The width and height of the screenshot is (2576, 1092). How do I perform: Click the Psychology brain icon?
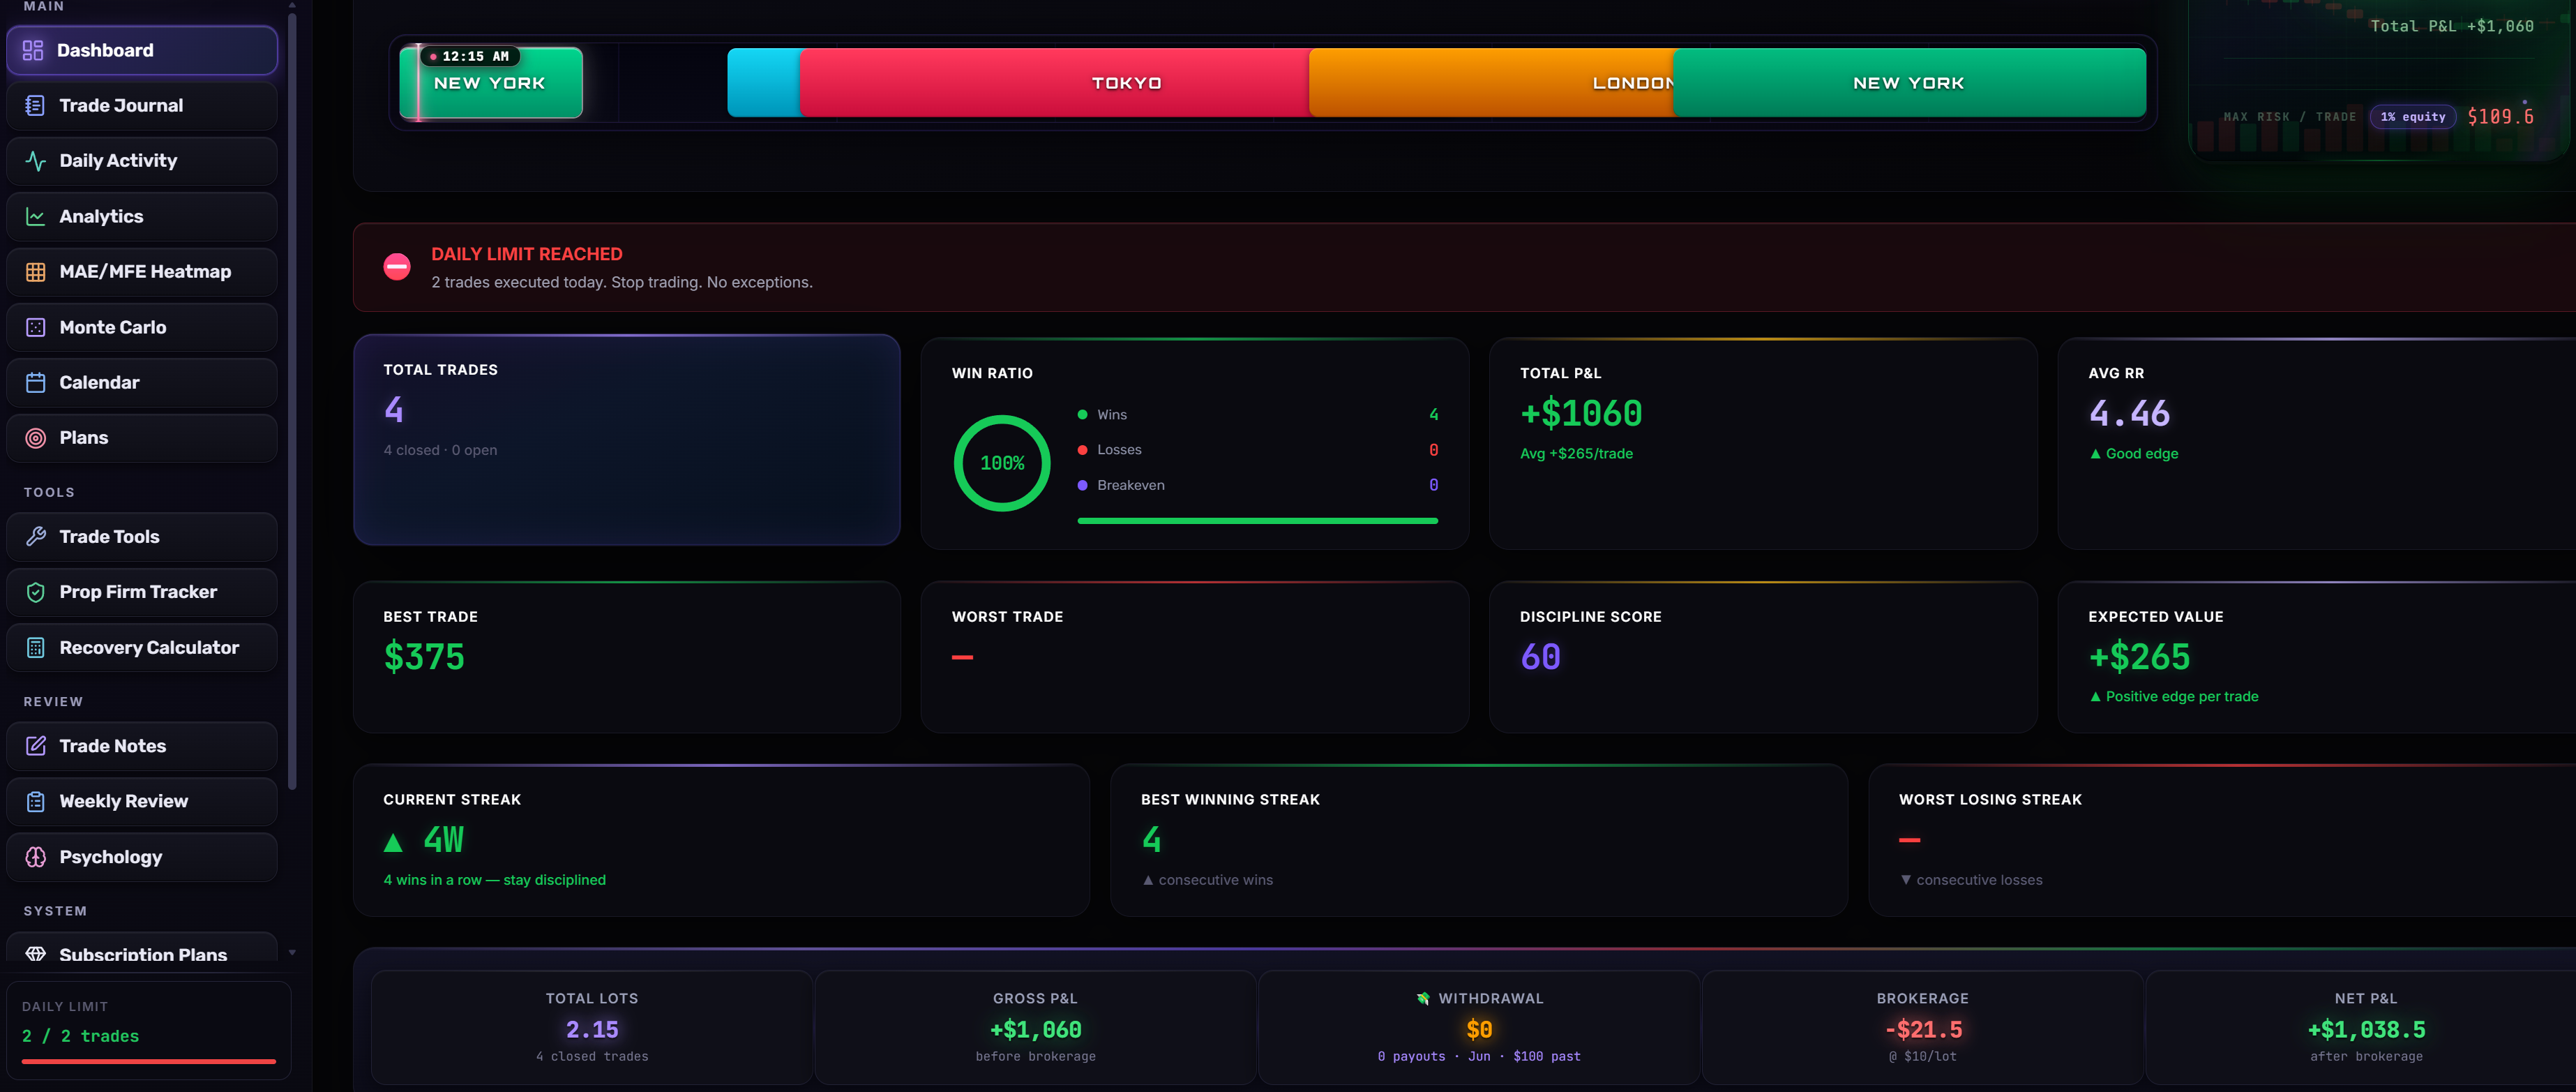[35, 857]
